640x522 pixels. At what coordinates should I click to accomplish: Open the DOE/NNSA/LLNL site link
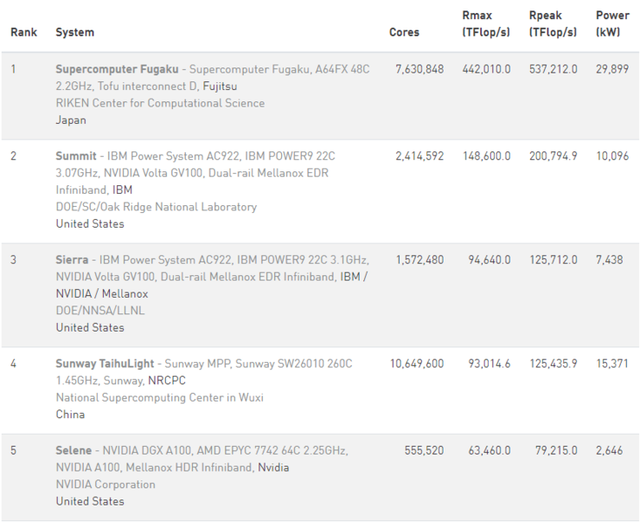point(100,311)
